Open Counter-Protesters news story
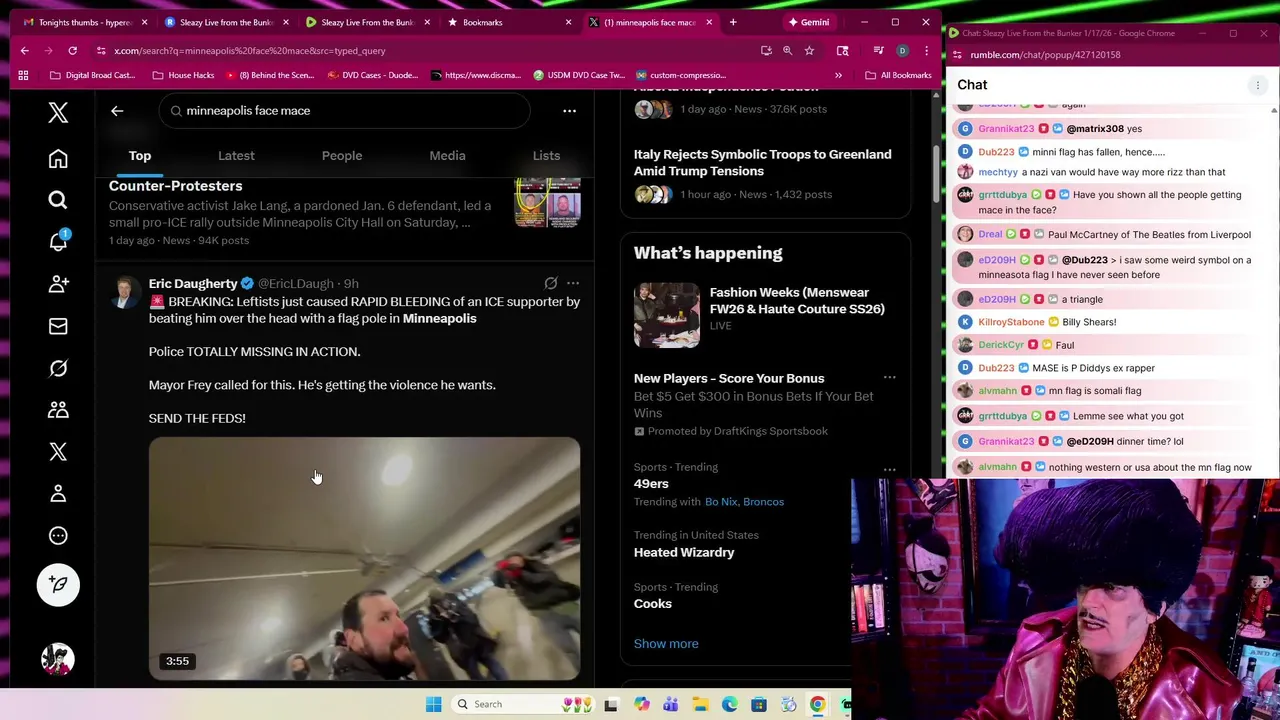The width and height of the screenshot is (1280, 720). (x=345, y=212)
